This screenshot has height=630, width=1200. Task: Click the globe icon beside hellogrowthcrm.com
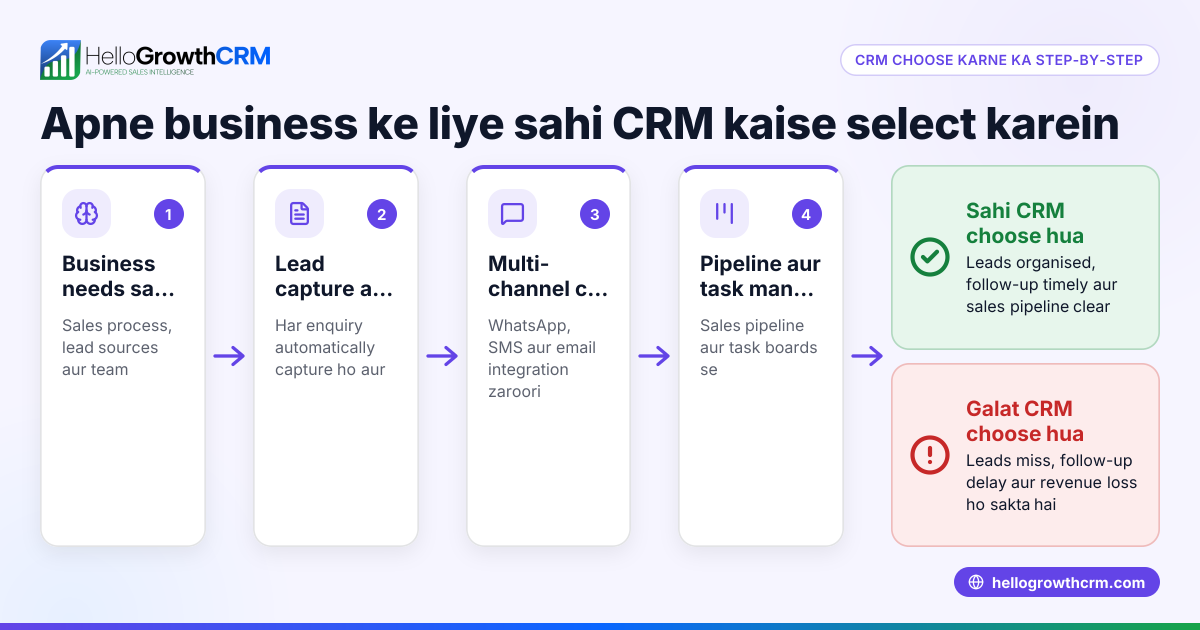(976, 583)
